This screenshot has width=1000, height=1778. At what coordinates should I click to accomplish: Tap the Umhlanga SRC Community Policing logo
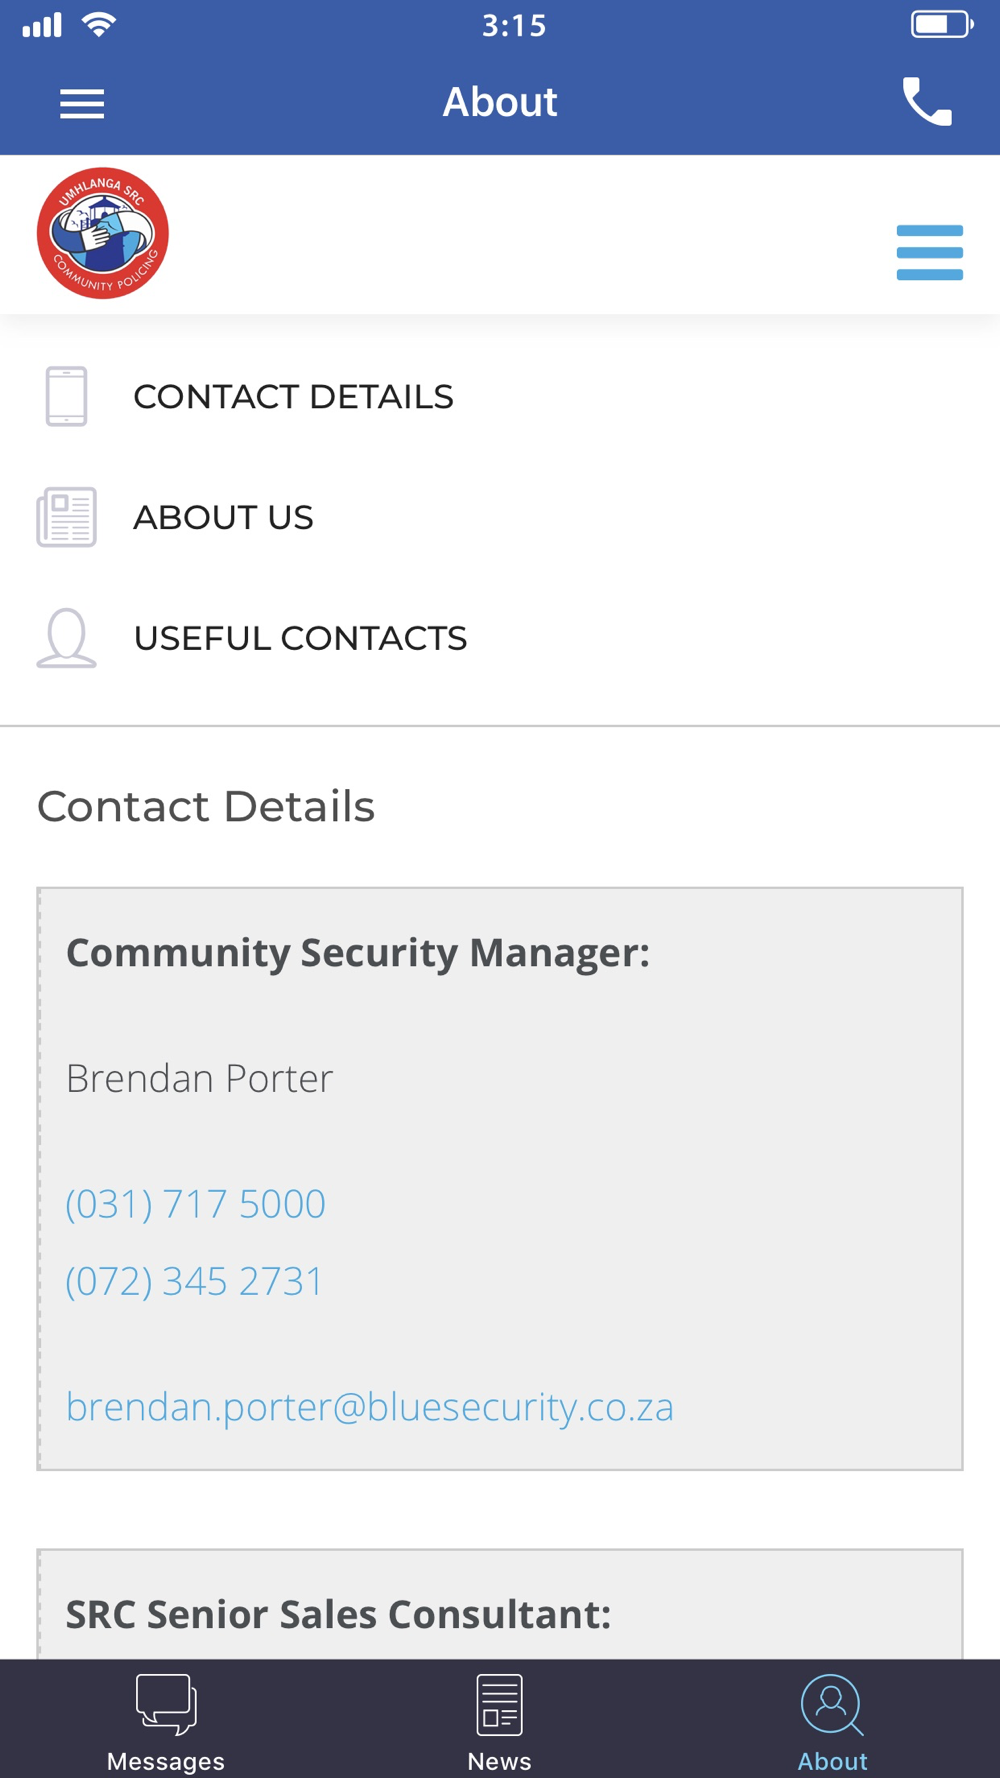click(103, 233)
